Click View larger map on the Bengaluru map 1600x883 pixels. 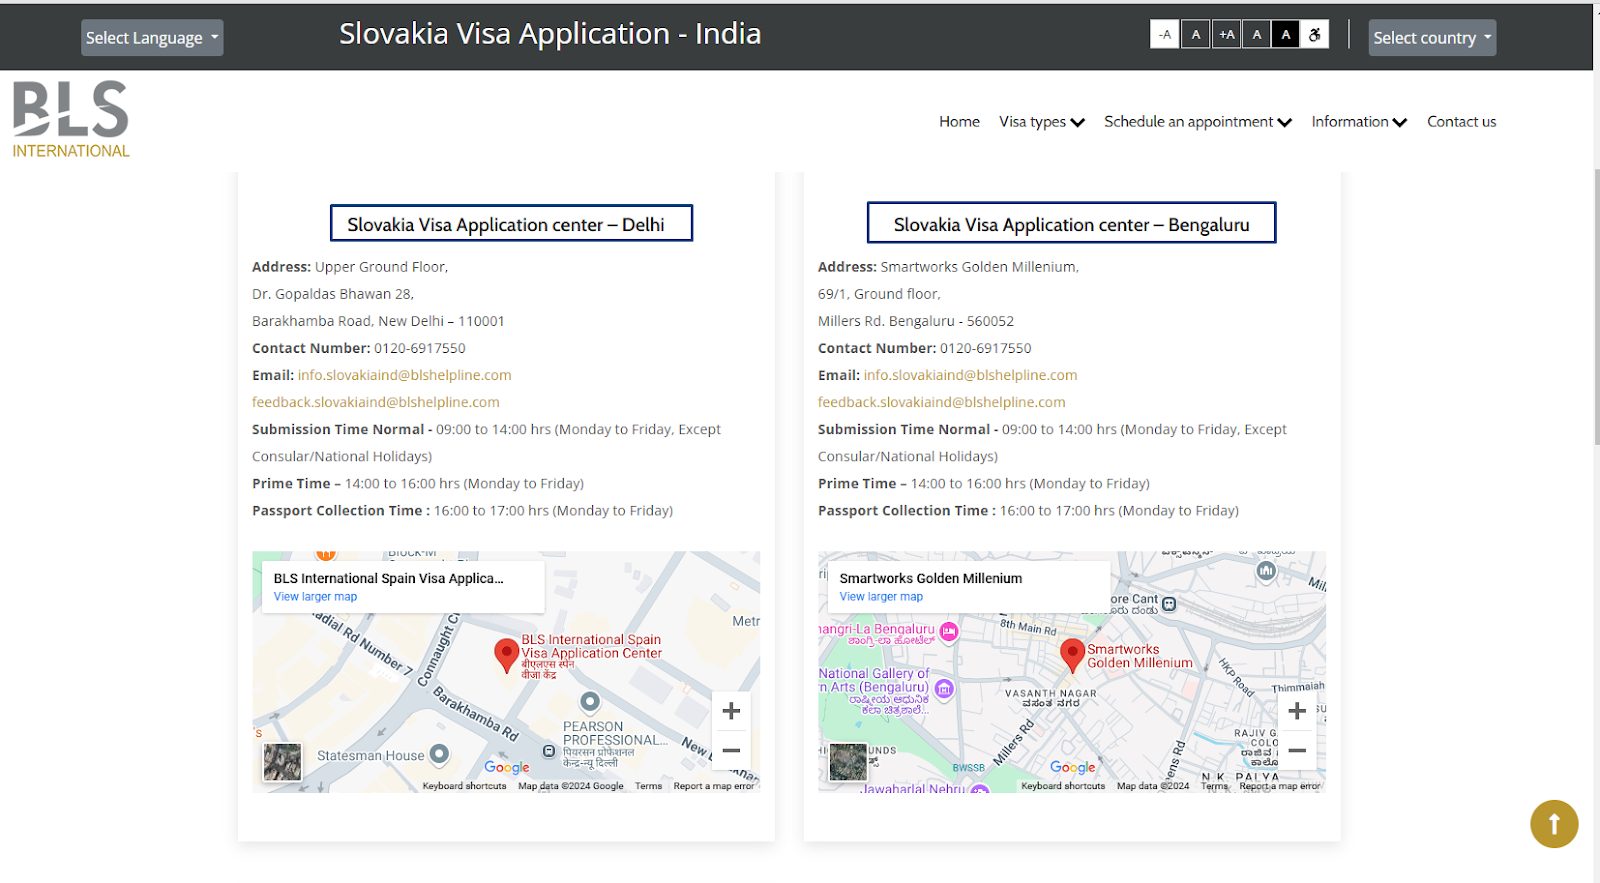tap(881, 597)
